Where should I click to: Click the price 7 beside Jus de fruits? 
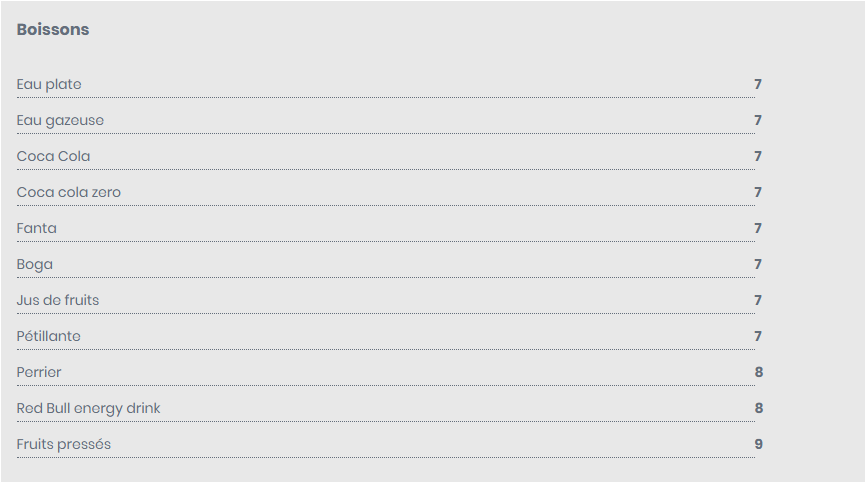758,300
